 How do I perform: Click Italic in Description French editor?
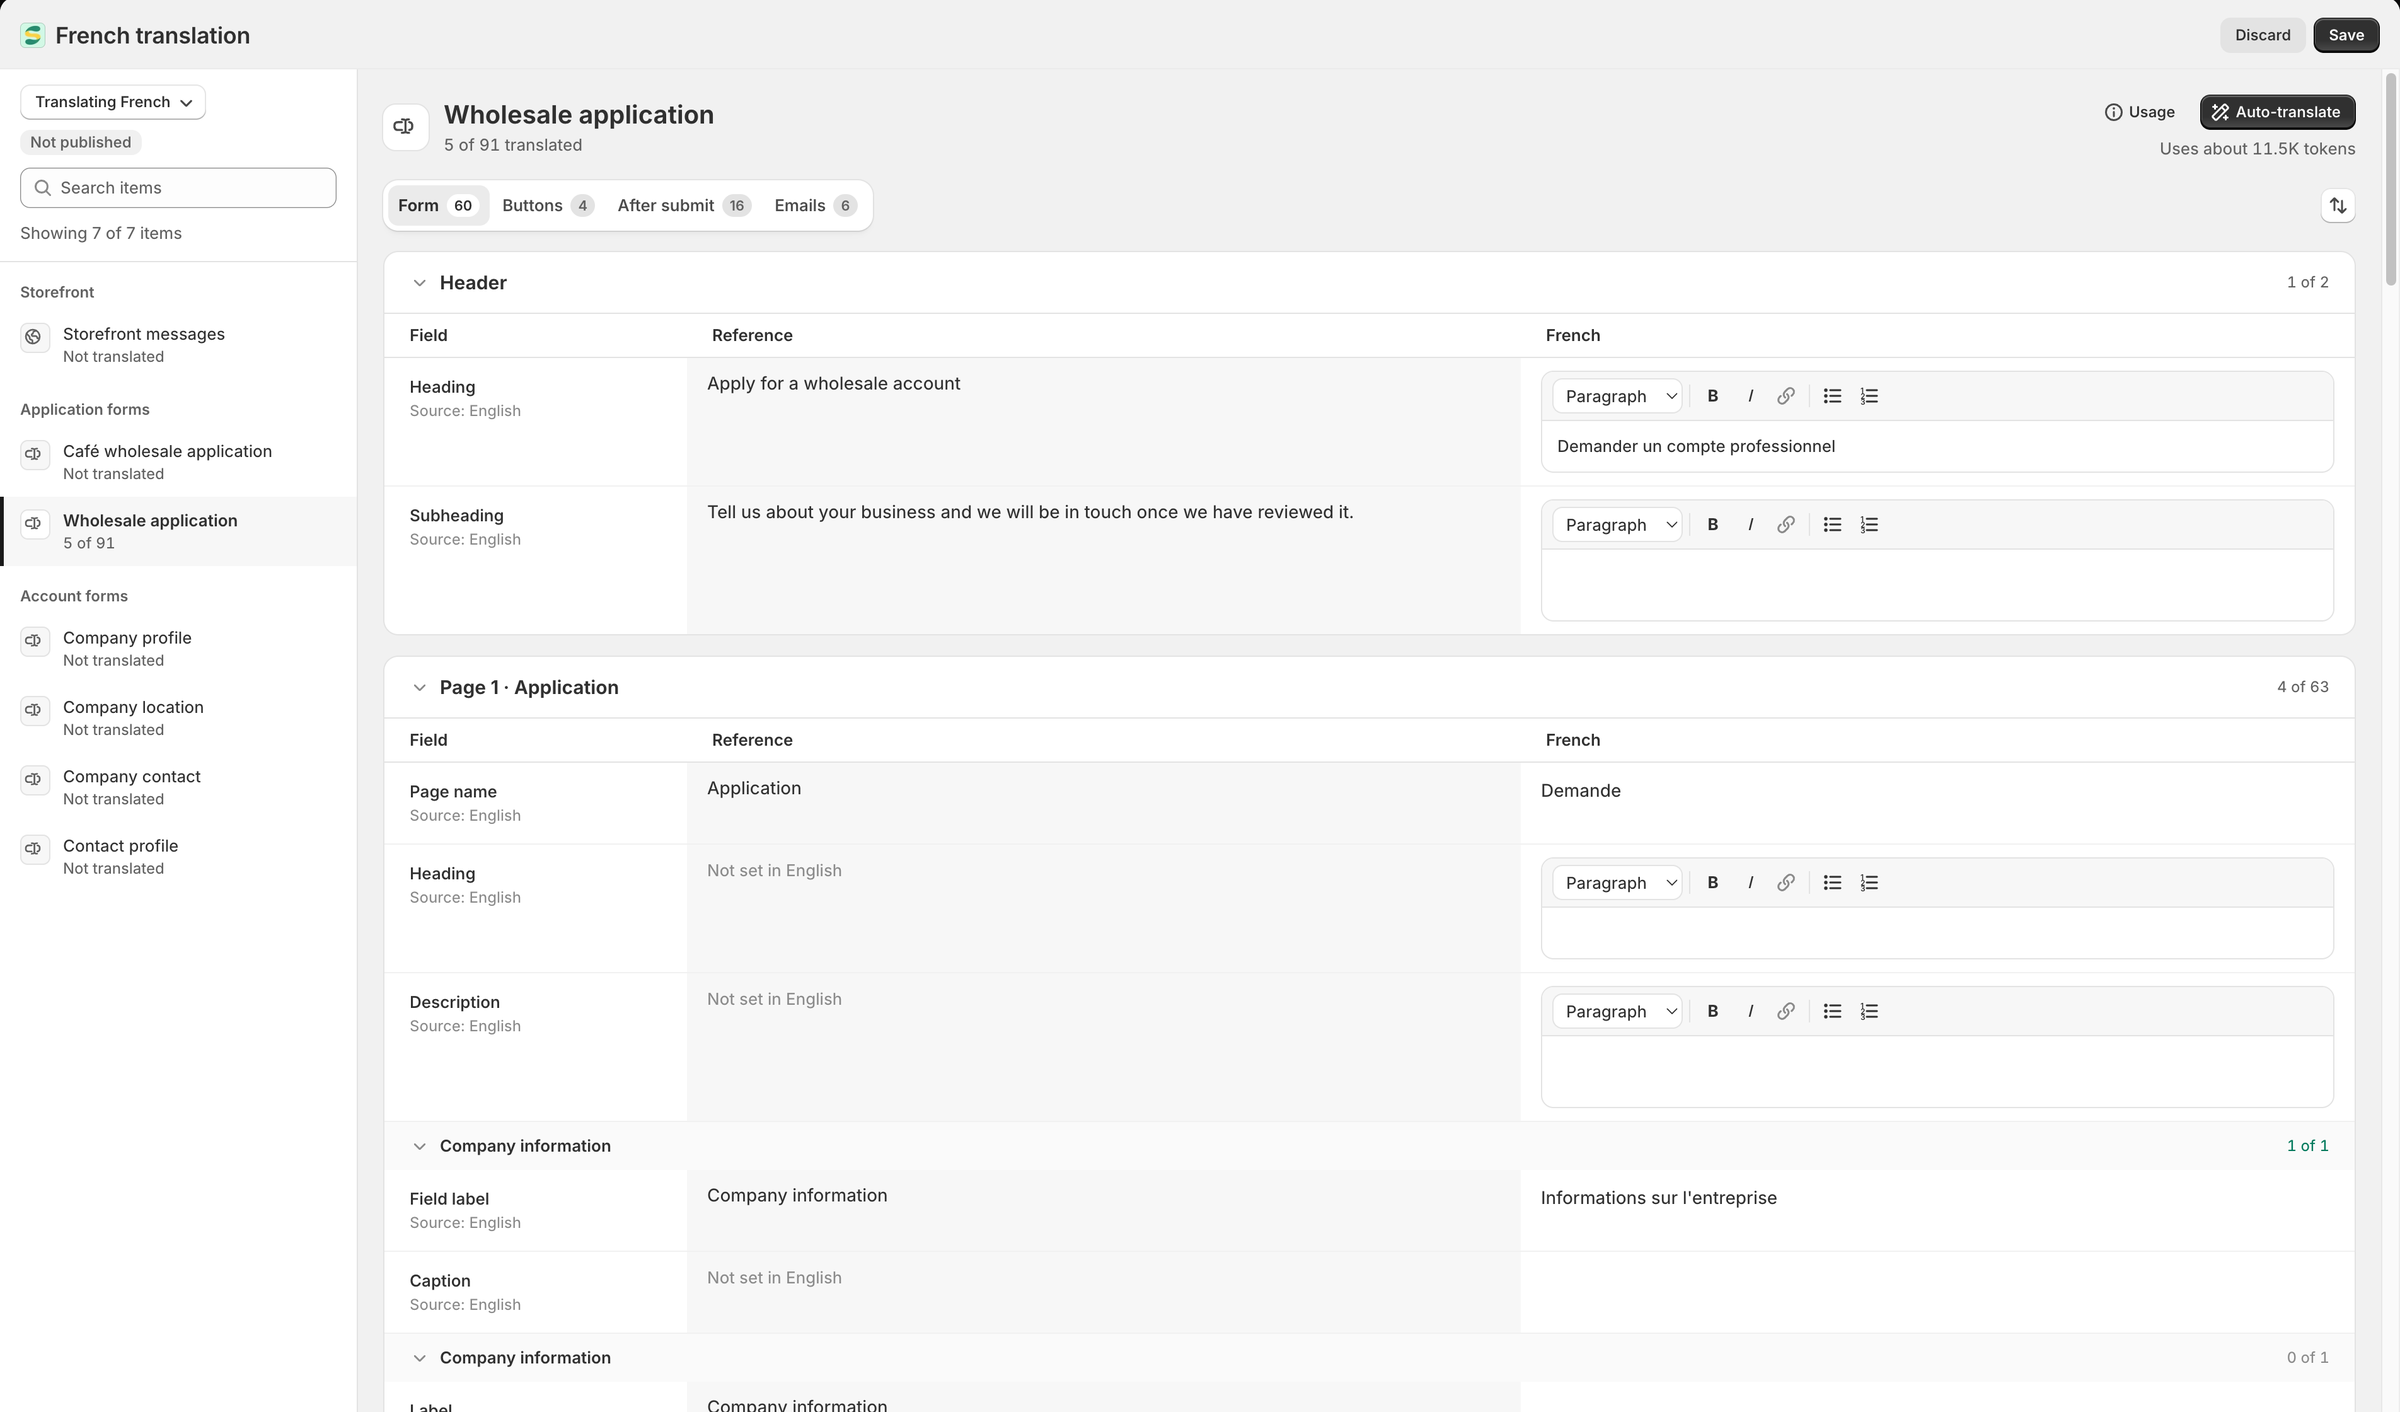1750,1011
